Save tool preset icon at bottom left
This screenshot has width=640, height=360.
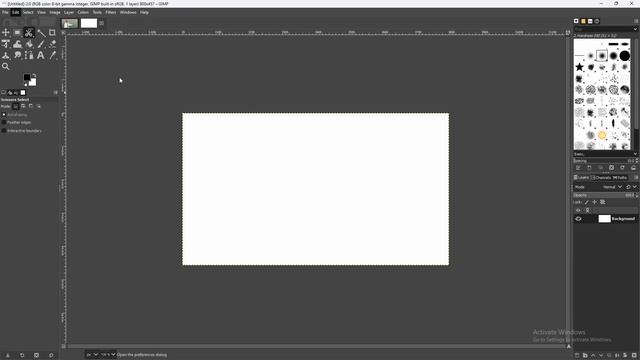click(x=8, y=355)
